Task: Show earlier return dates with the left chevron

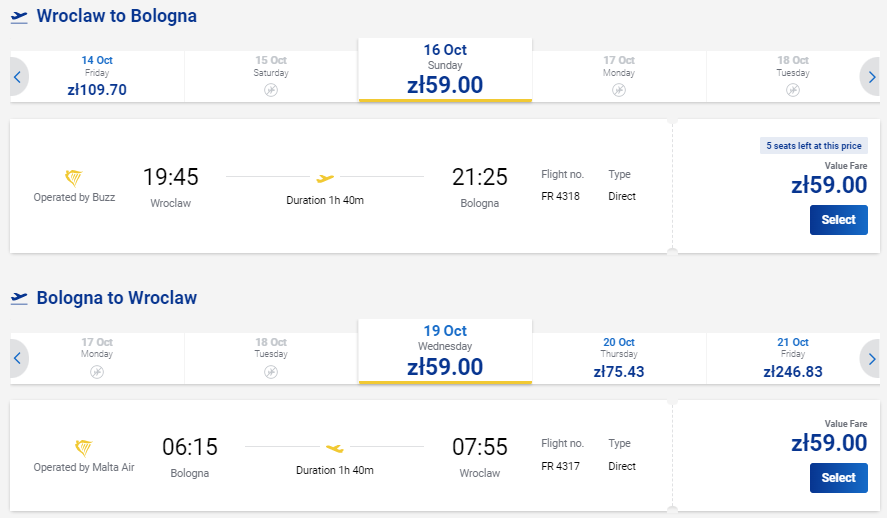Action: (18, 358)
